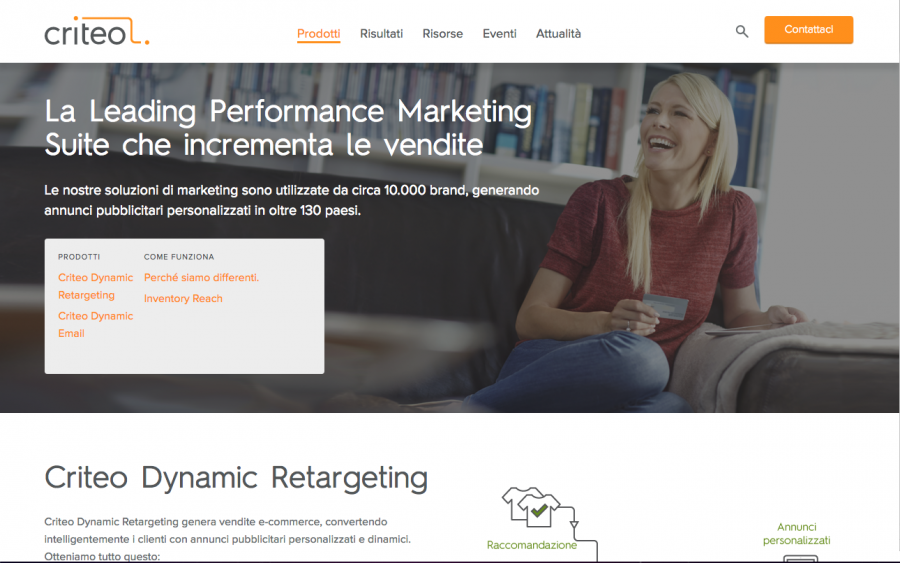Go to Risultati in navigation
This screenshot has width=900, height=563.
tap(381, 34)
